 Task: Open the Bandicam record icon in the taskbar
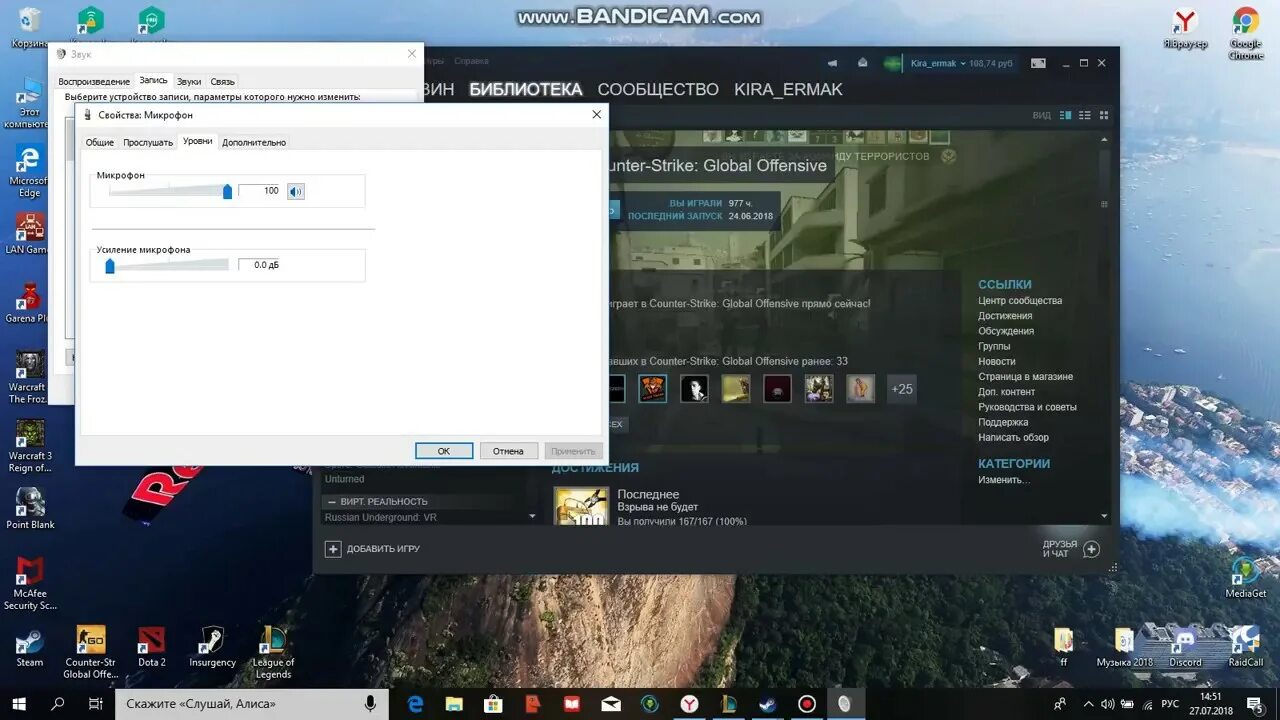click(x=807, y=704)
